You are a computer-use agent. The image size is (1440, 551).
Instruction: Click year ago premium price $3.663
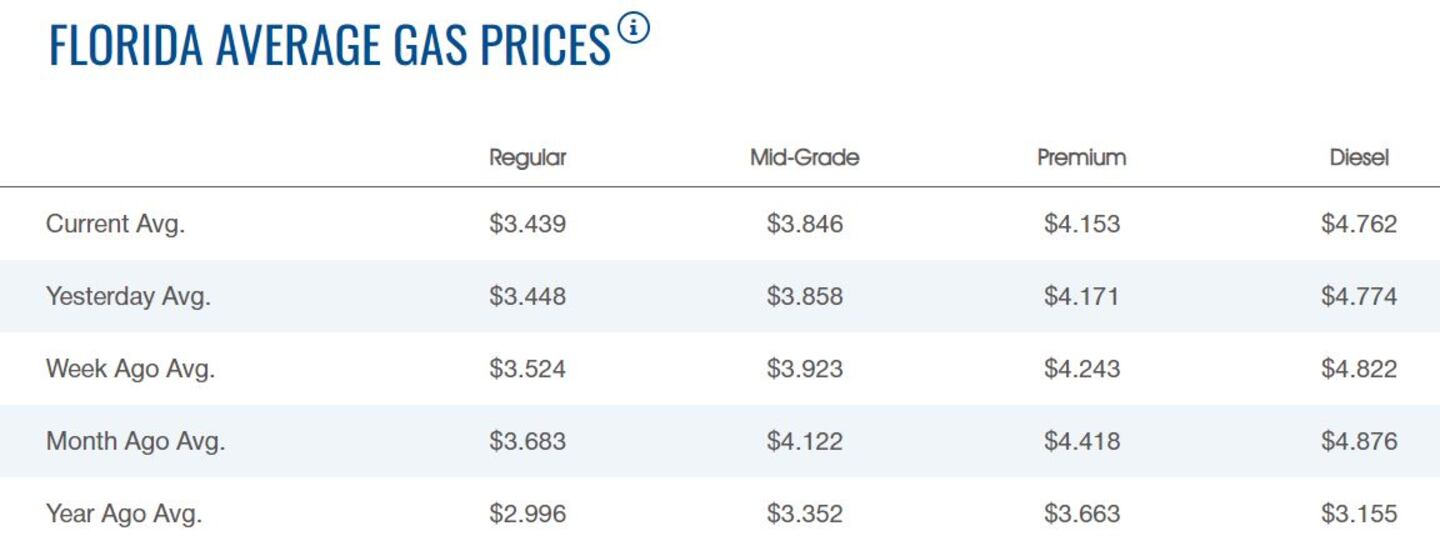pos(1081,514)
